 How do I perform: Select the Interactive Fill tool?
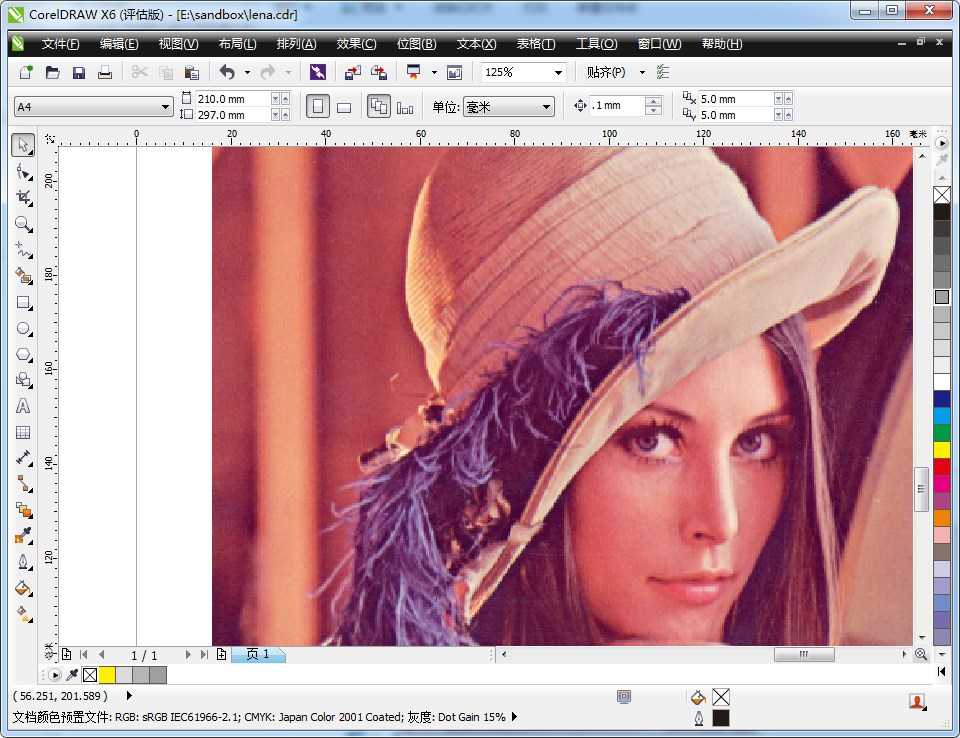[x=23, y=614]
